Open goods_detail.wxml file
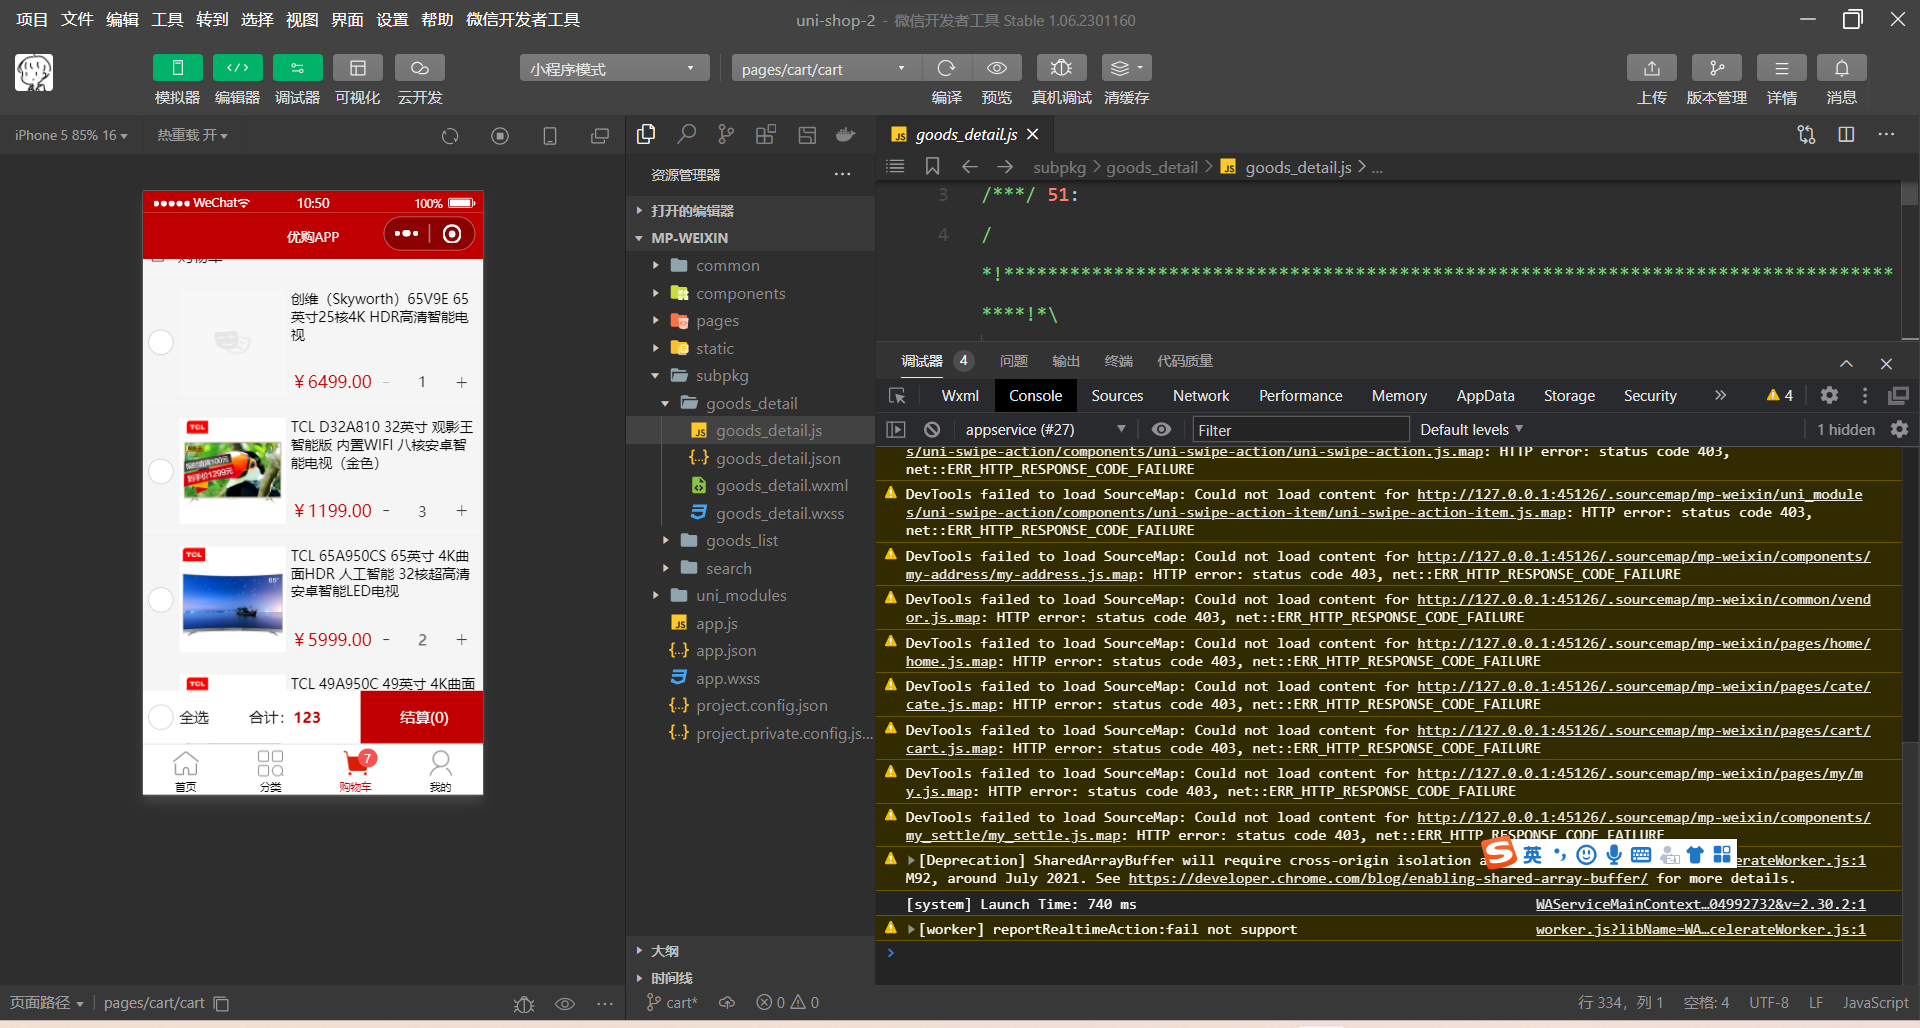This screenshot has height=1028, width=1920. pyautogui.click(x=781, y=485)
